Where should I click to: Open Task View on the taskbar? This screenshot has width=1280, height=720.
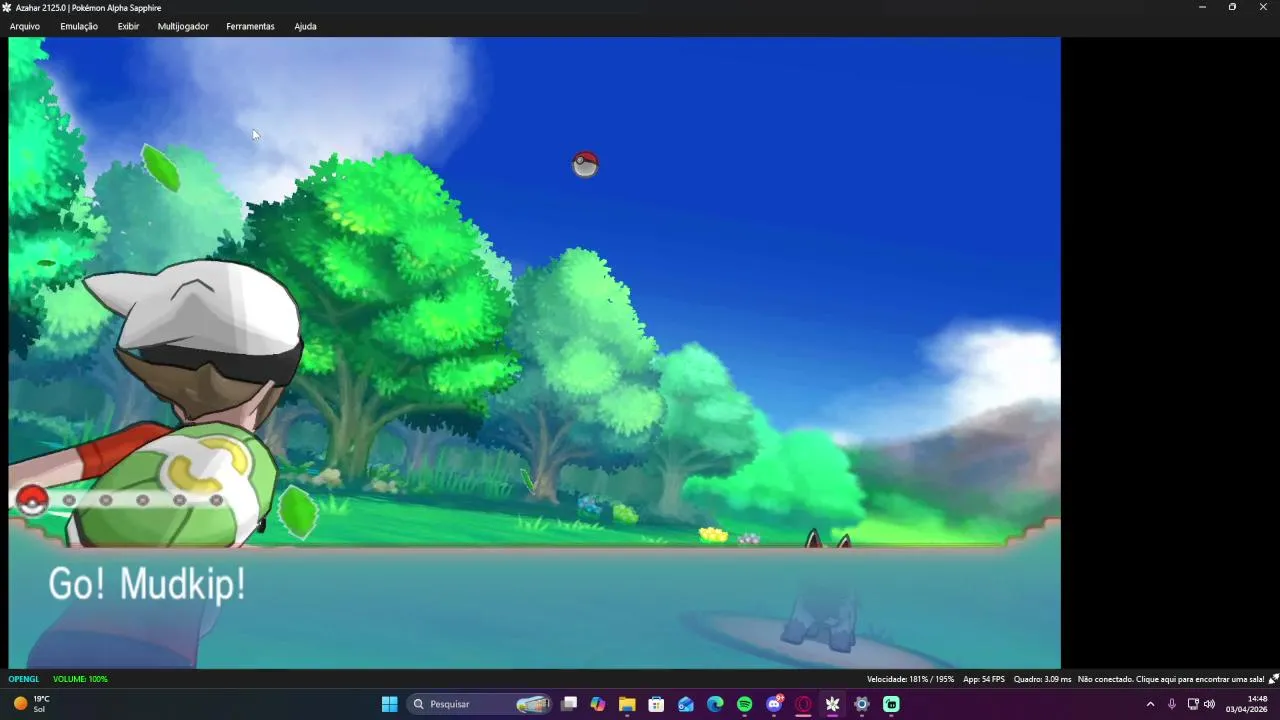(569, 704)
